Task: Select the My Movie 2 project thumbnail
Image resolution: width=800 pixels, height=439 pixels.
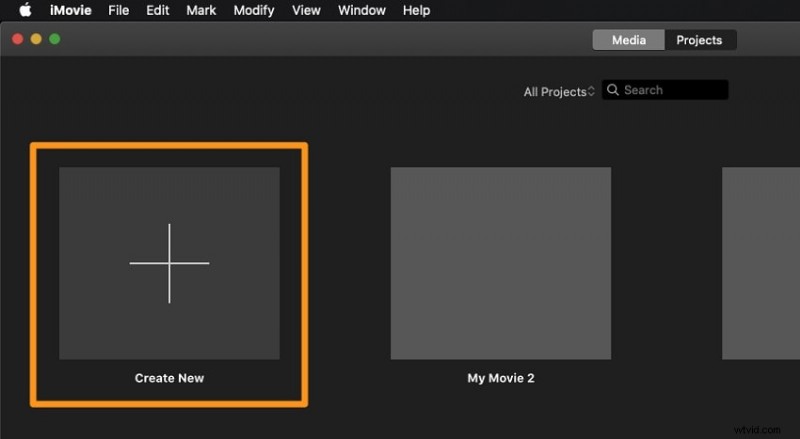Action: [x=500, y=263]
